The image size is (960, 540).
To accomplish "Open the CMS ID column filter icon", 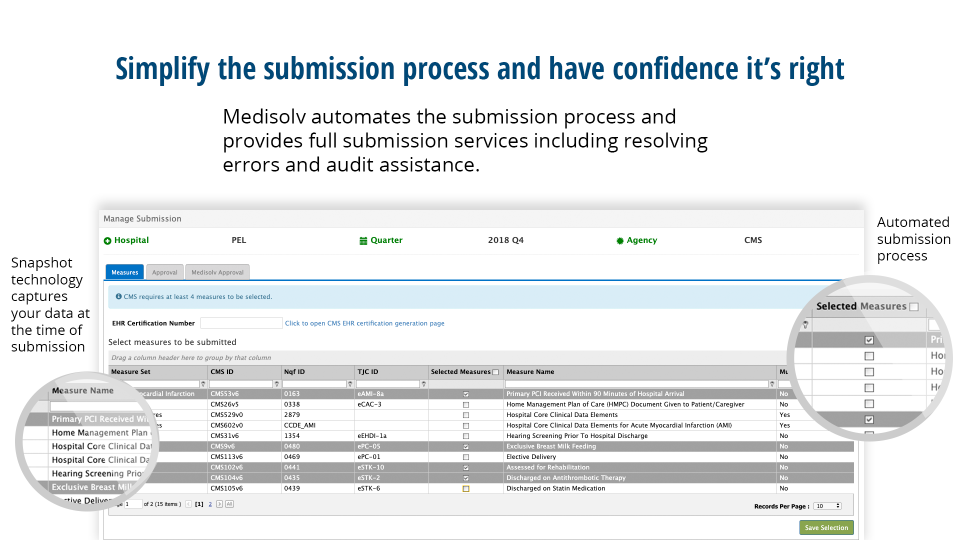I will point(277,384).
